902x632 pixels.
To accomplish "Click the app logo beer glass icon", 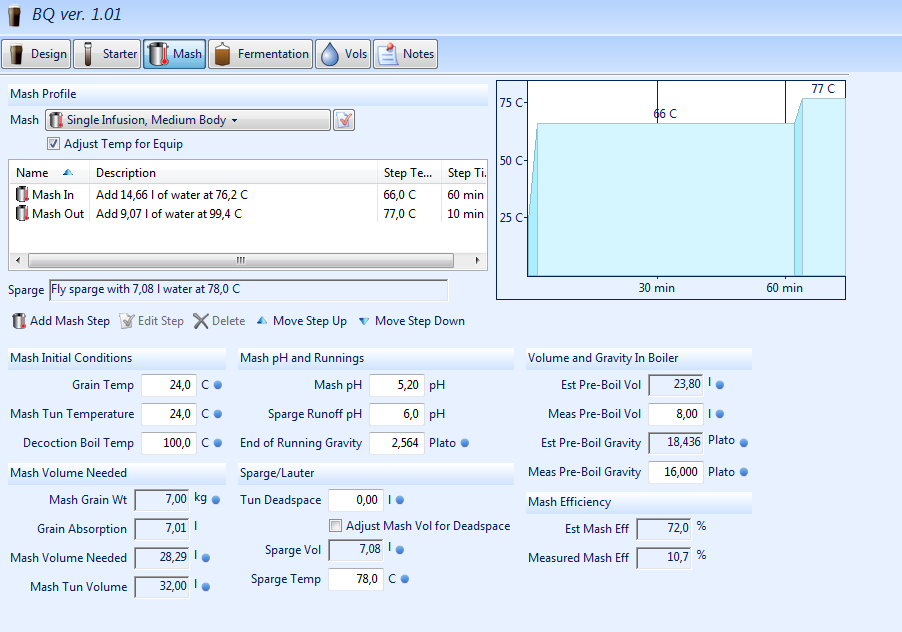I will click(14, 14).
